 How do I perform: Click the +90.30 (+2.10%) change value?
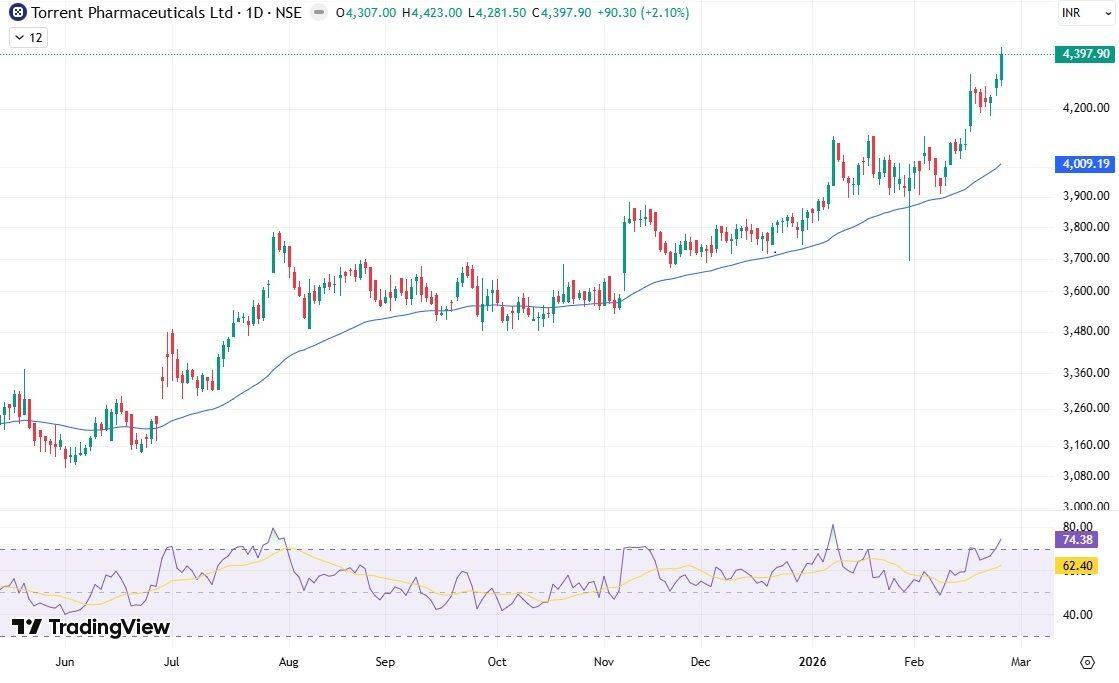point(643,13)
